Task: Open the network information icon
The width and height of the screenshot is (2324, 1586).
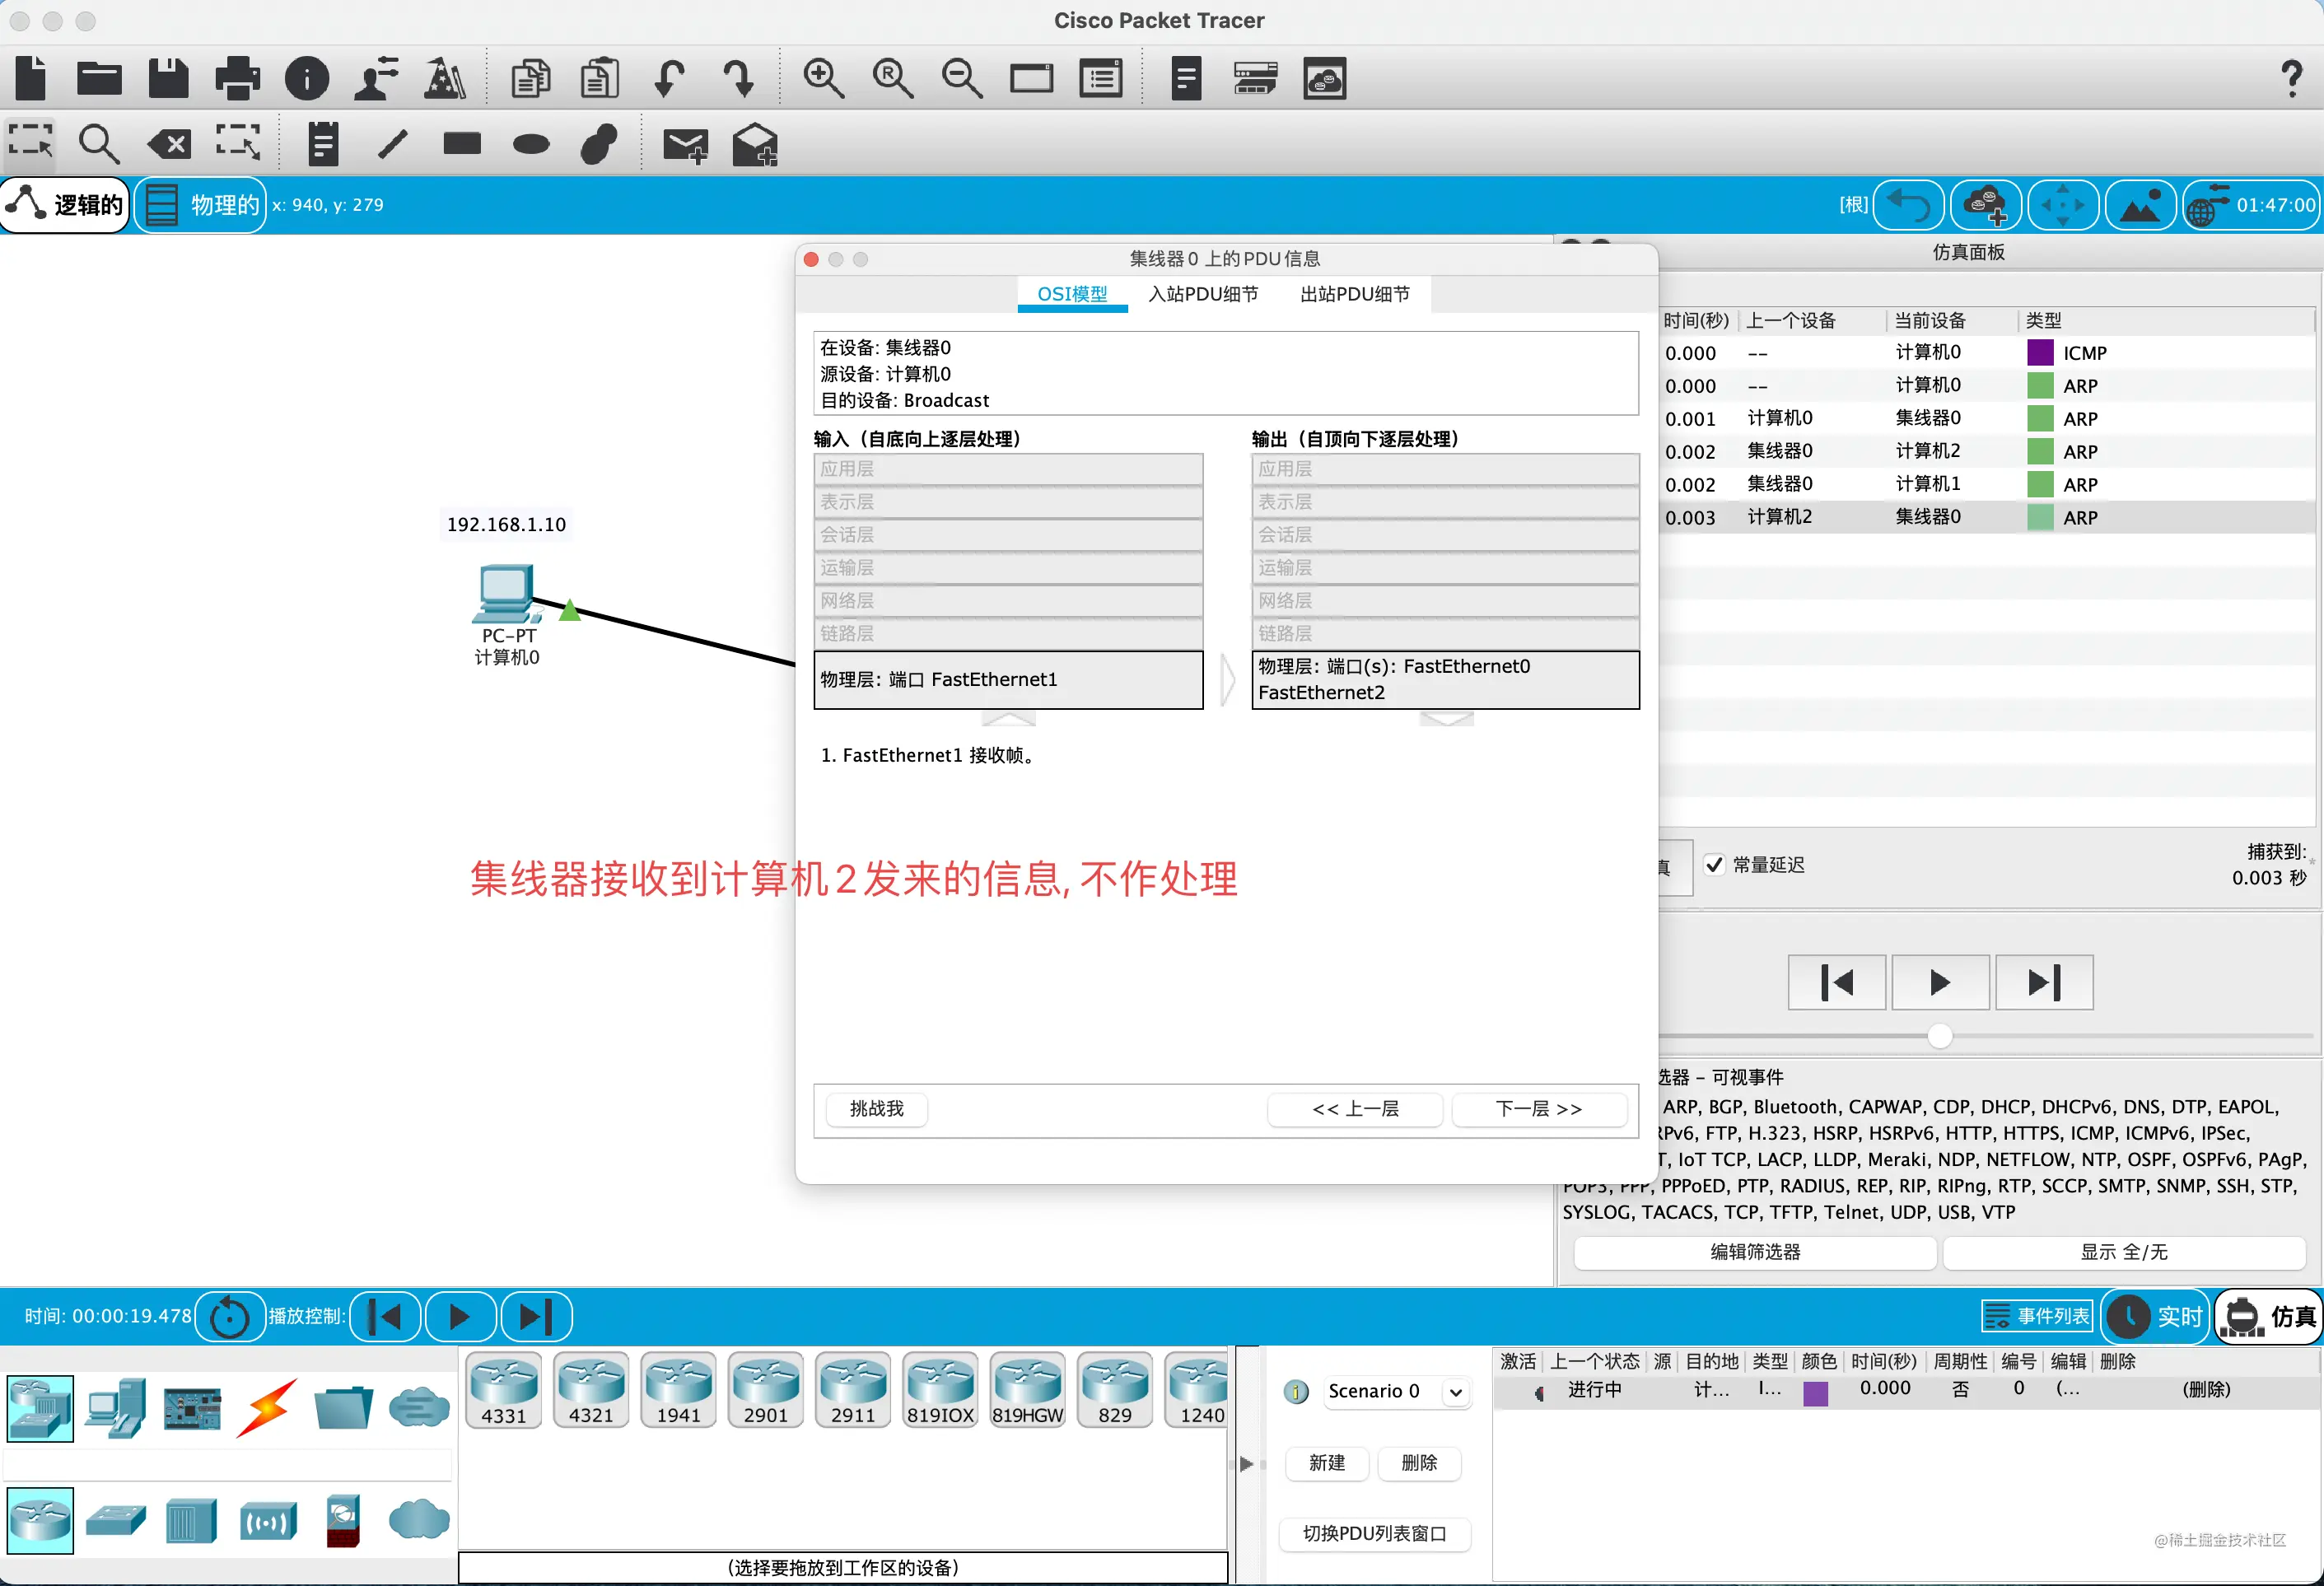Action: click(x=307, y=78)
